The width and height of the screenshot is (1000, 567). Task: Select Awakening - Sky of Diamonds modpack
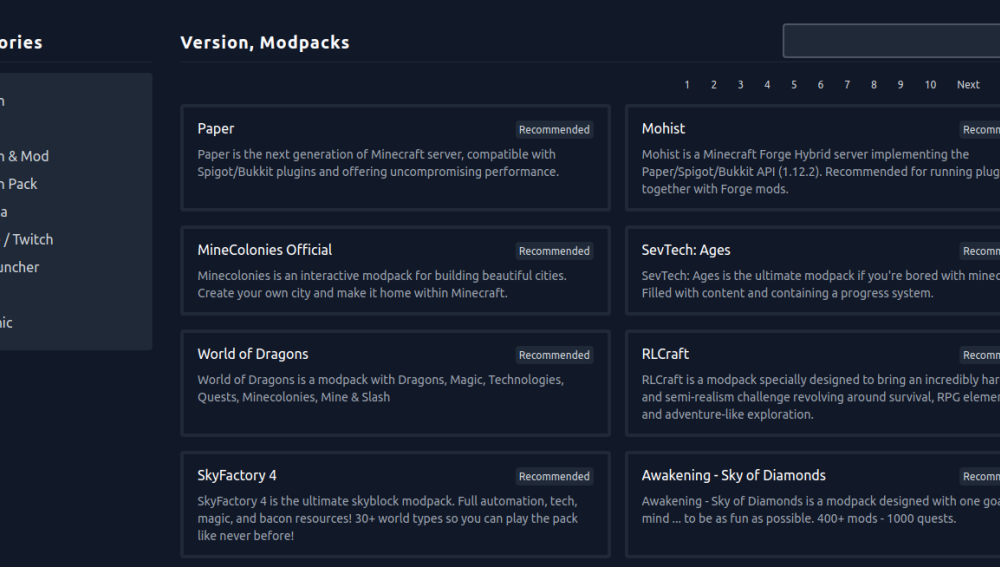812,504
